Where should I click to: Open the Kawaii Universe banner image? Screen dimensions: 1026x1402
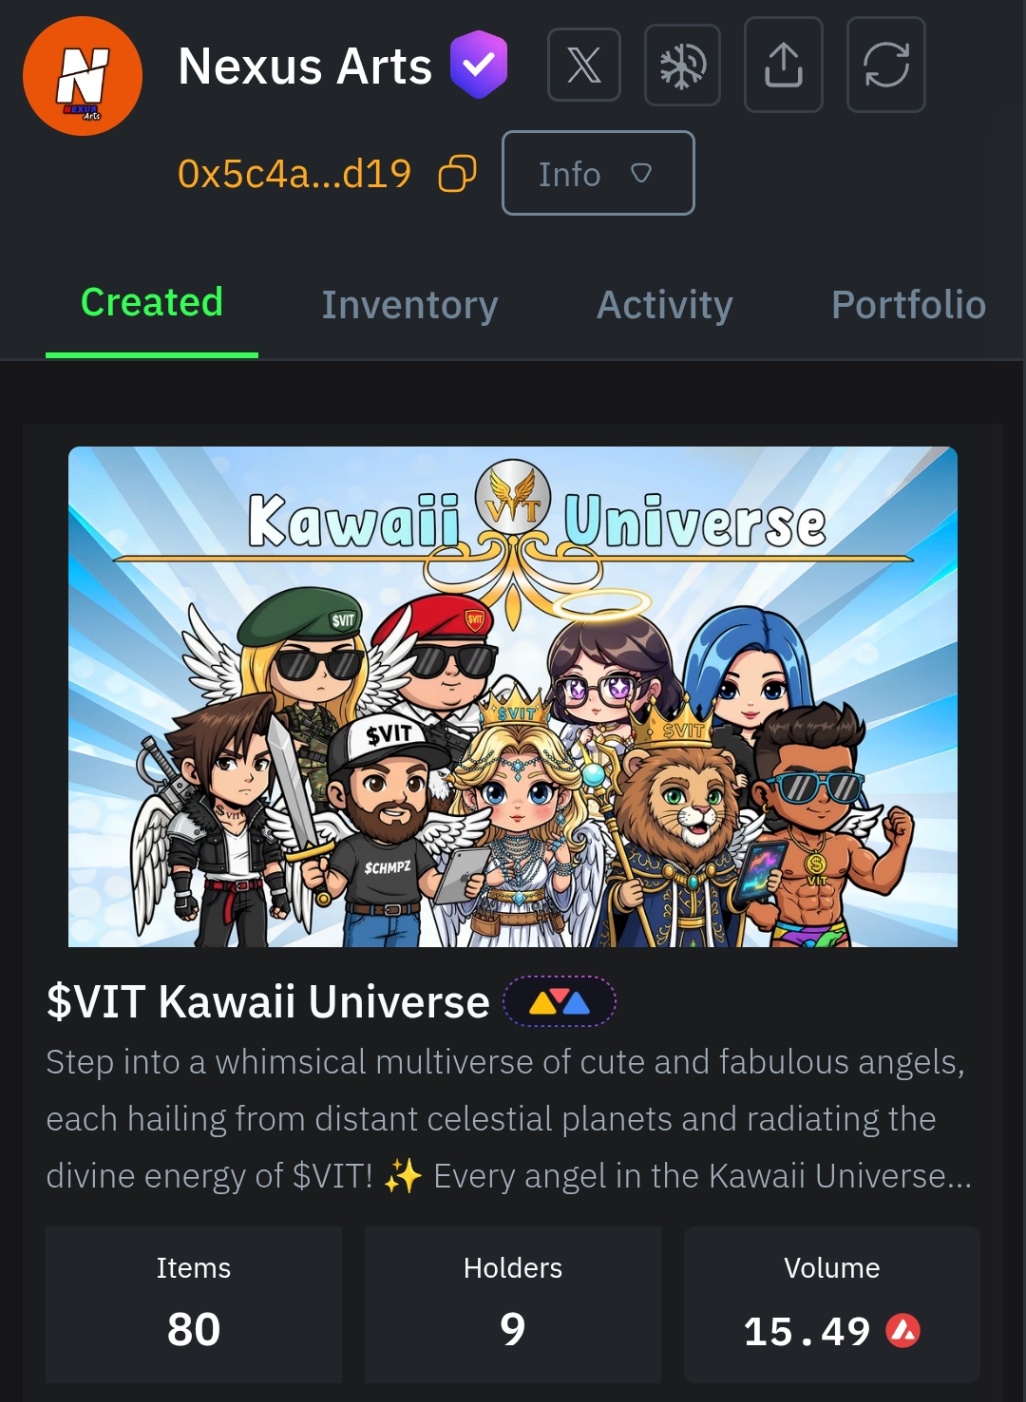[513, 697]
